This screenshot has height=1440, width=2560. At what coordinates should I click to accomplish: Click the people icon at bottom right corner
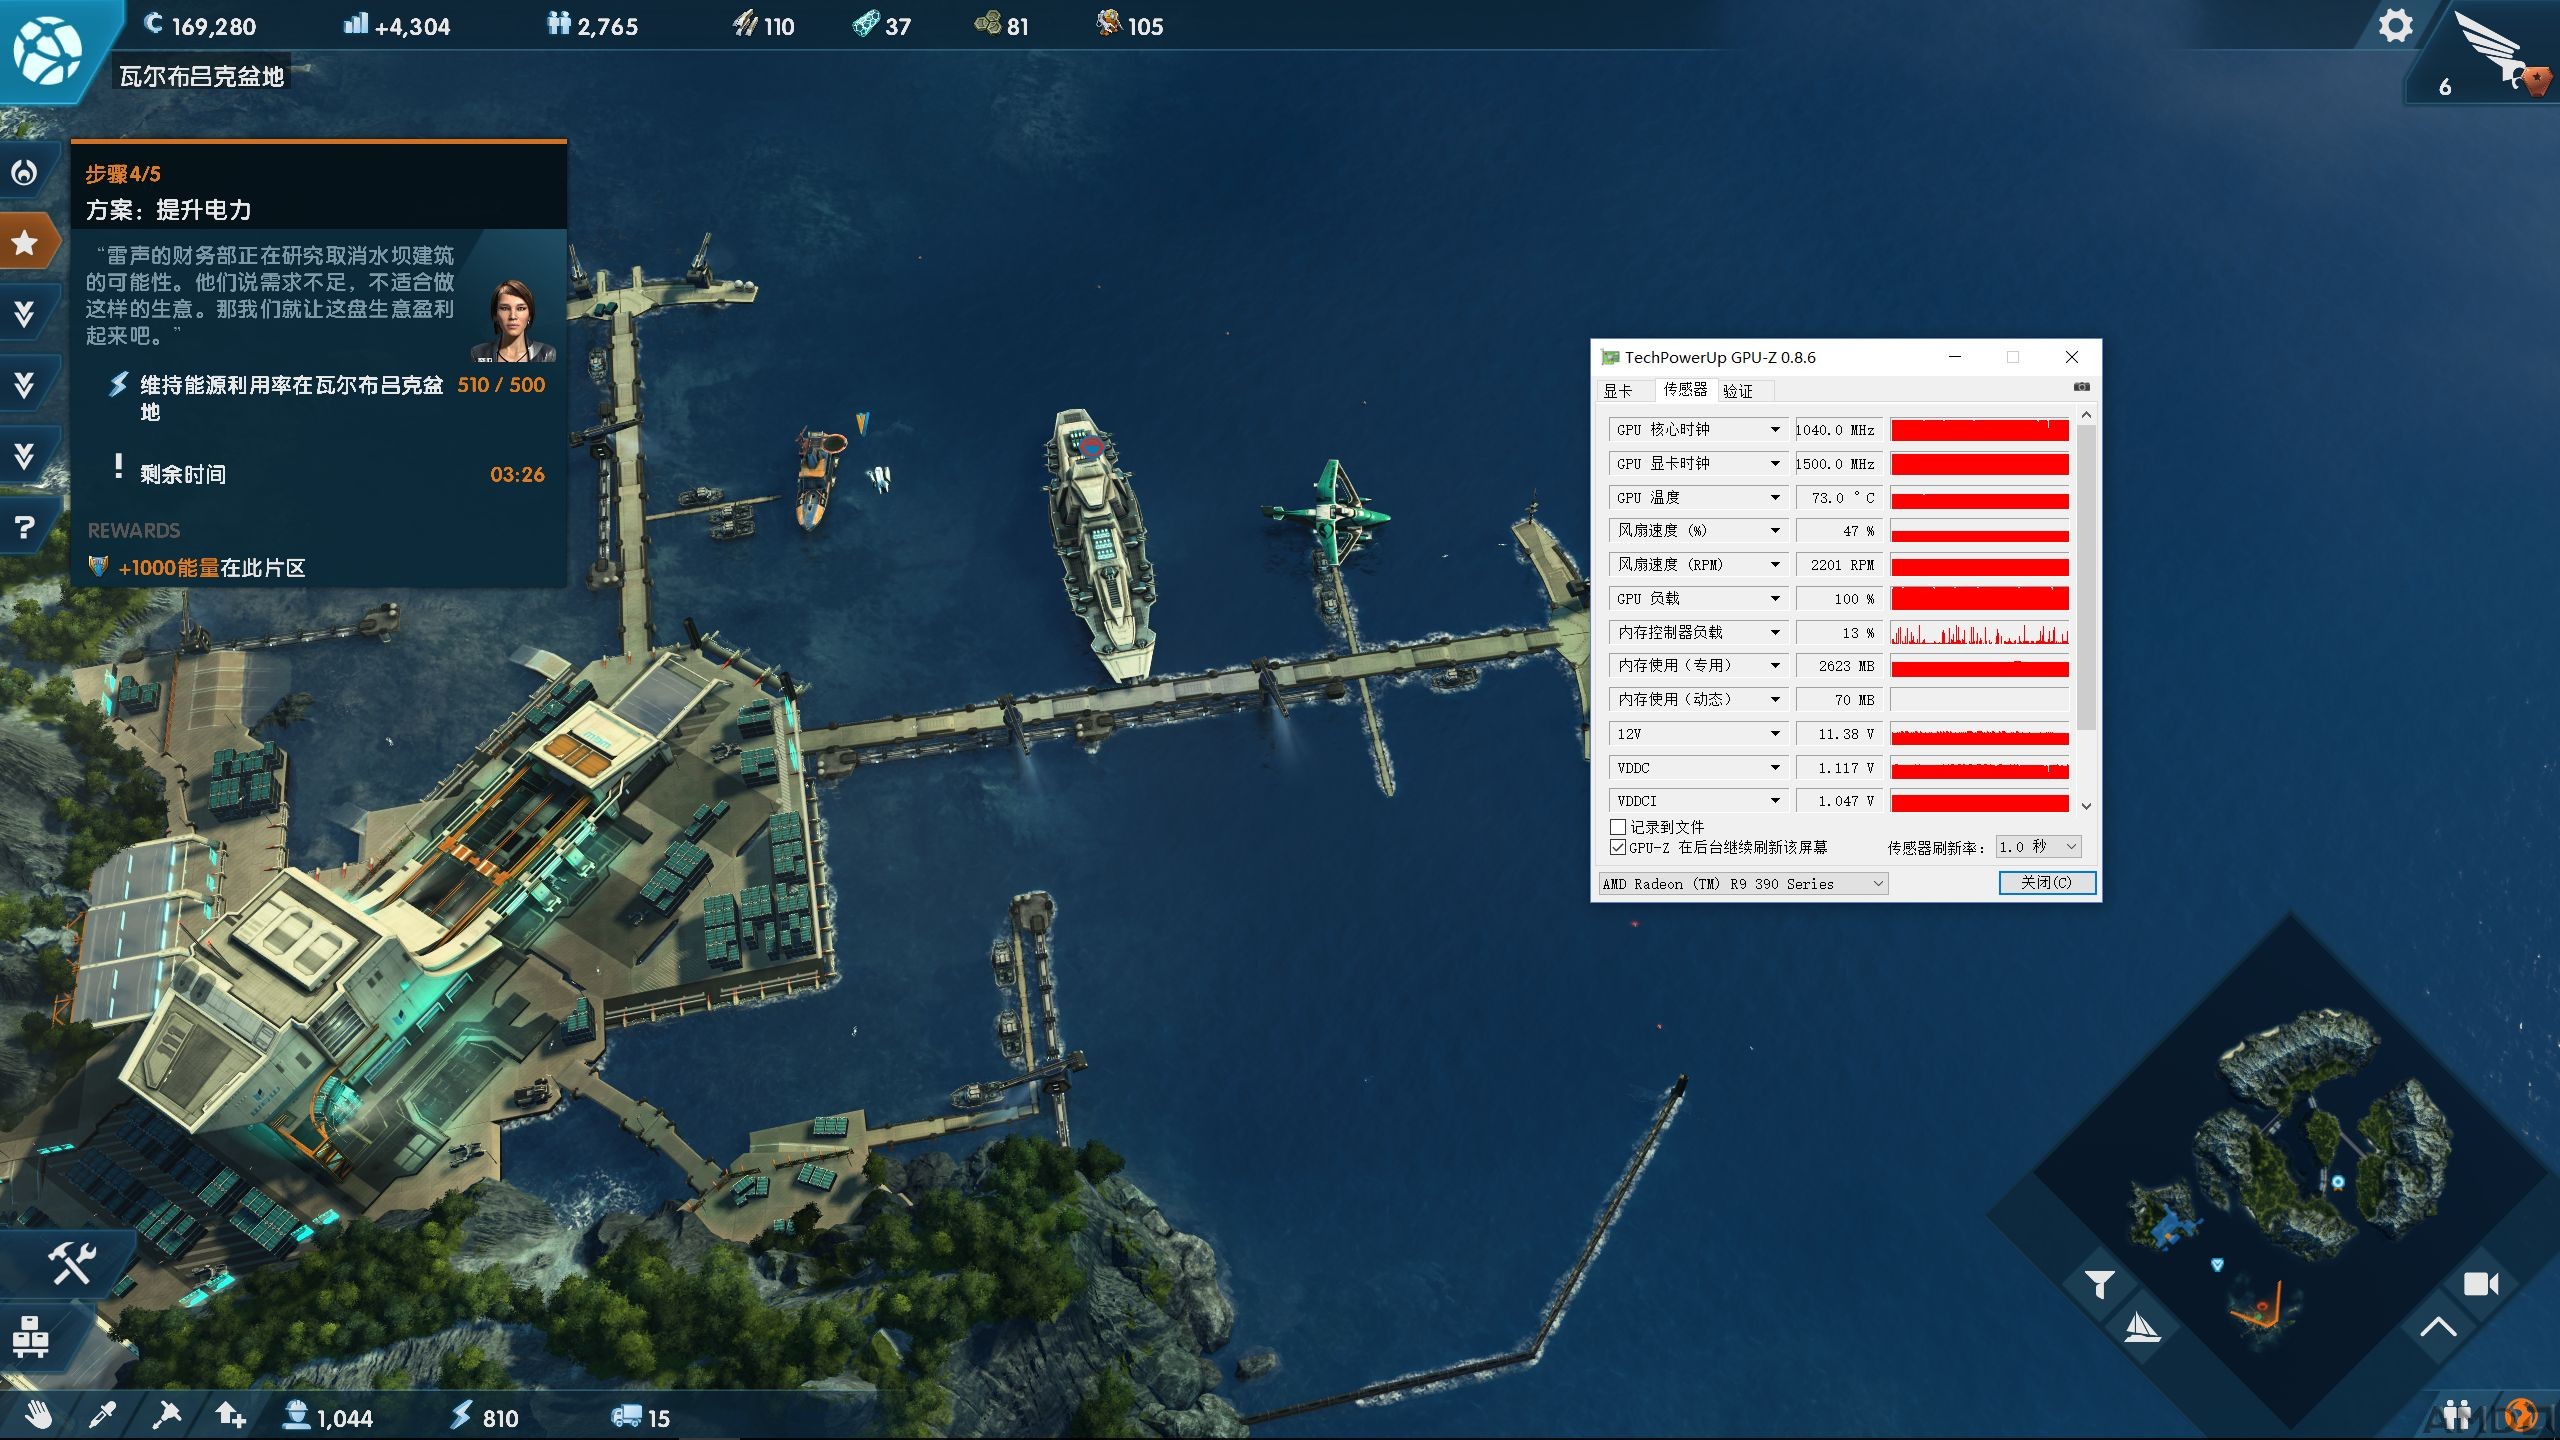coord(2458,1414)
